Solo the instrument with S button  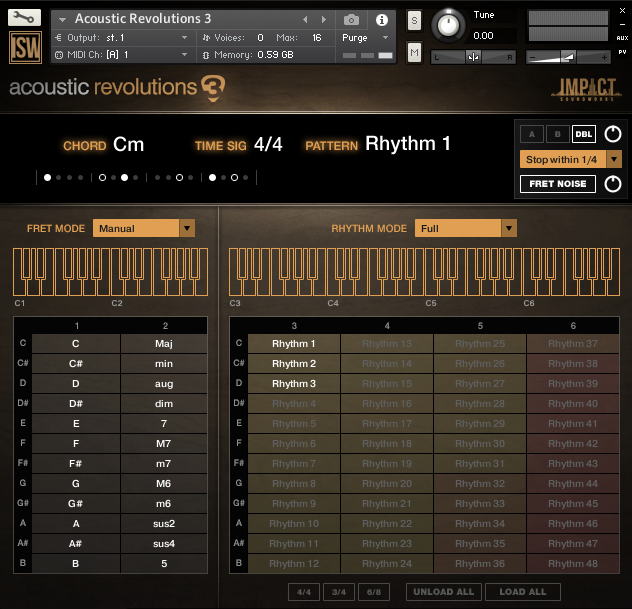tap(414, 20)
